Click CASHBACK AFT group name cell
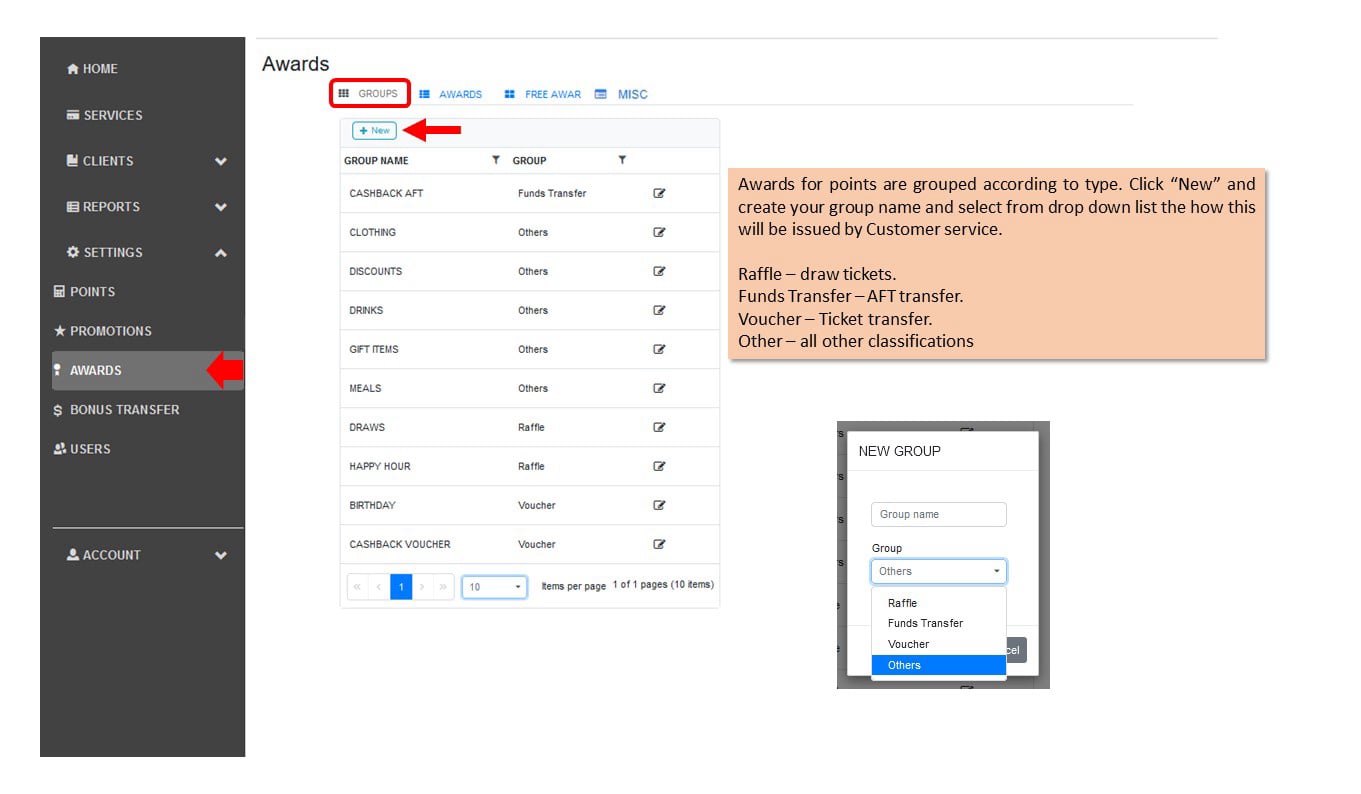This screenshot has height=794, width=1361. pos(386,193)
